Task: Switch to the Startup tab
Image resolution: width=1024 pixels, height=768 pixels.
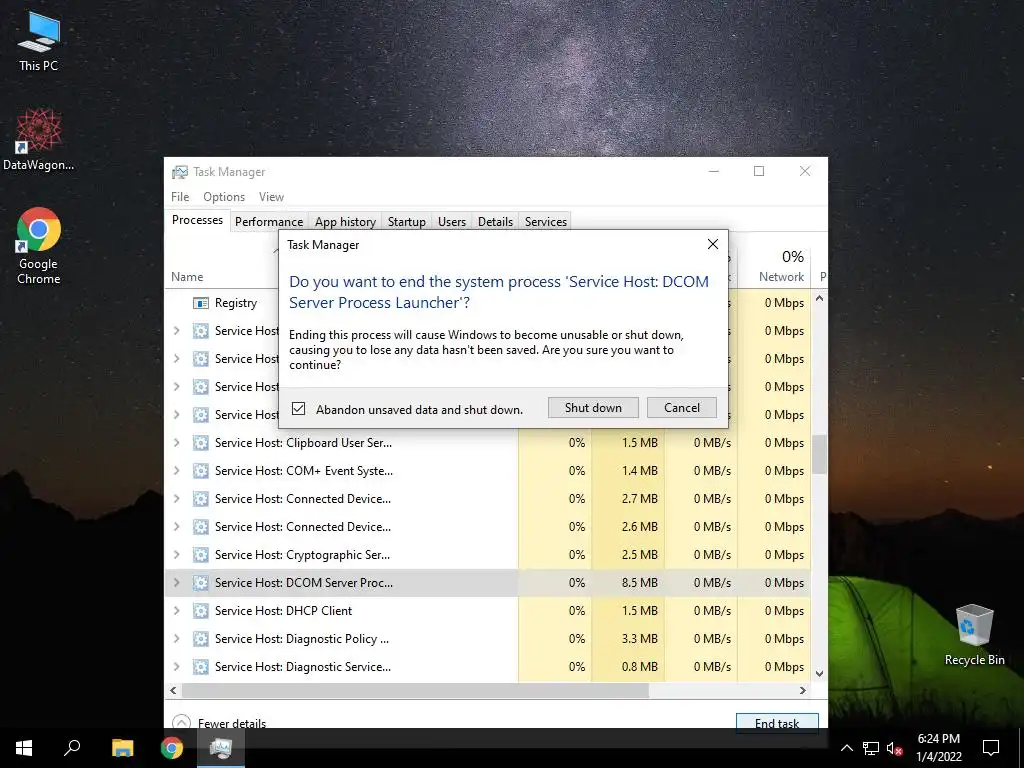Action: point(407,221)
